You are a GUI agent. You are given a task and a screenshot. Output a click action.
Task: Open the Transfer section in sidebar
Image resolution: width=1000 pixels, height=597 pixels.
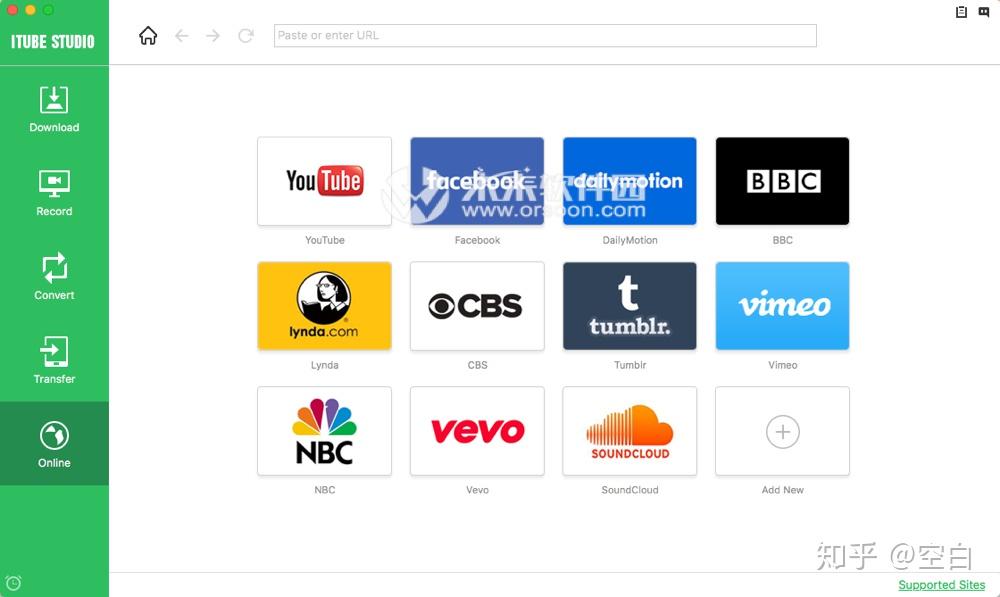coord(54,360)
